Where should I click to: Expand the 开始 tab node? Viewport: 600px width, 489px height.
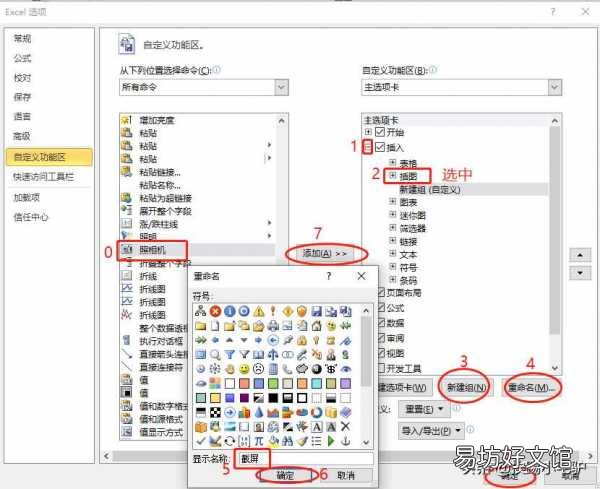click(368, 132)
